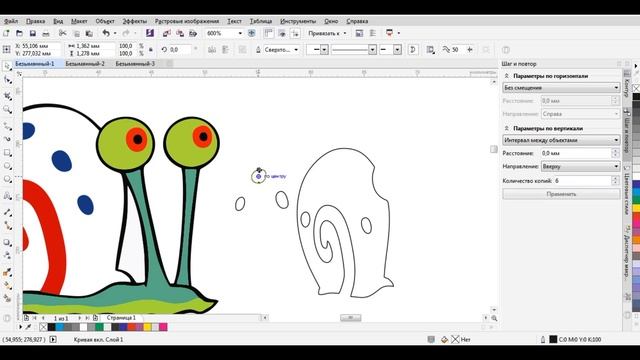Screen dimensions: 640x360
Task: Open the 'Интервал между объектами' dropdown
Action: coord(561,140)
